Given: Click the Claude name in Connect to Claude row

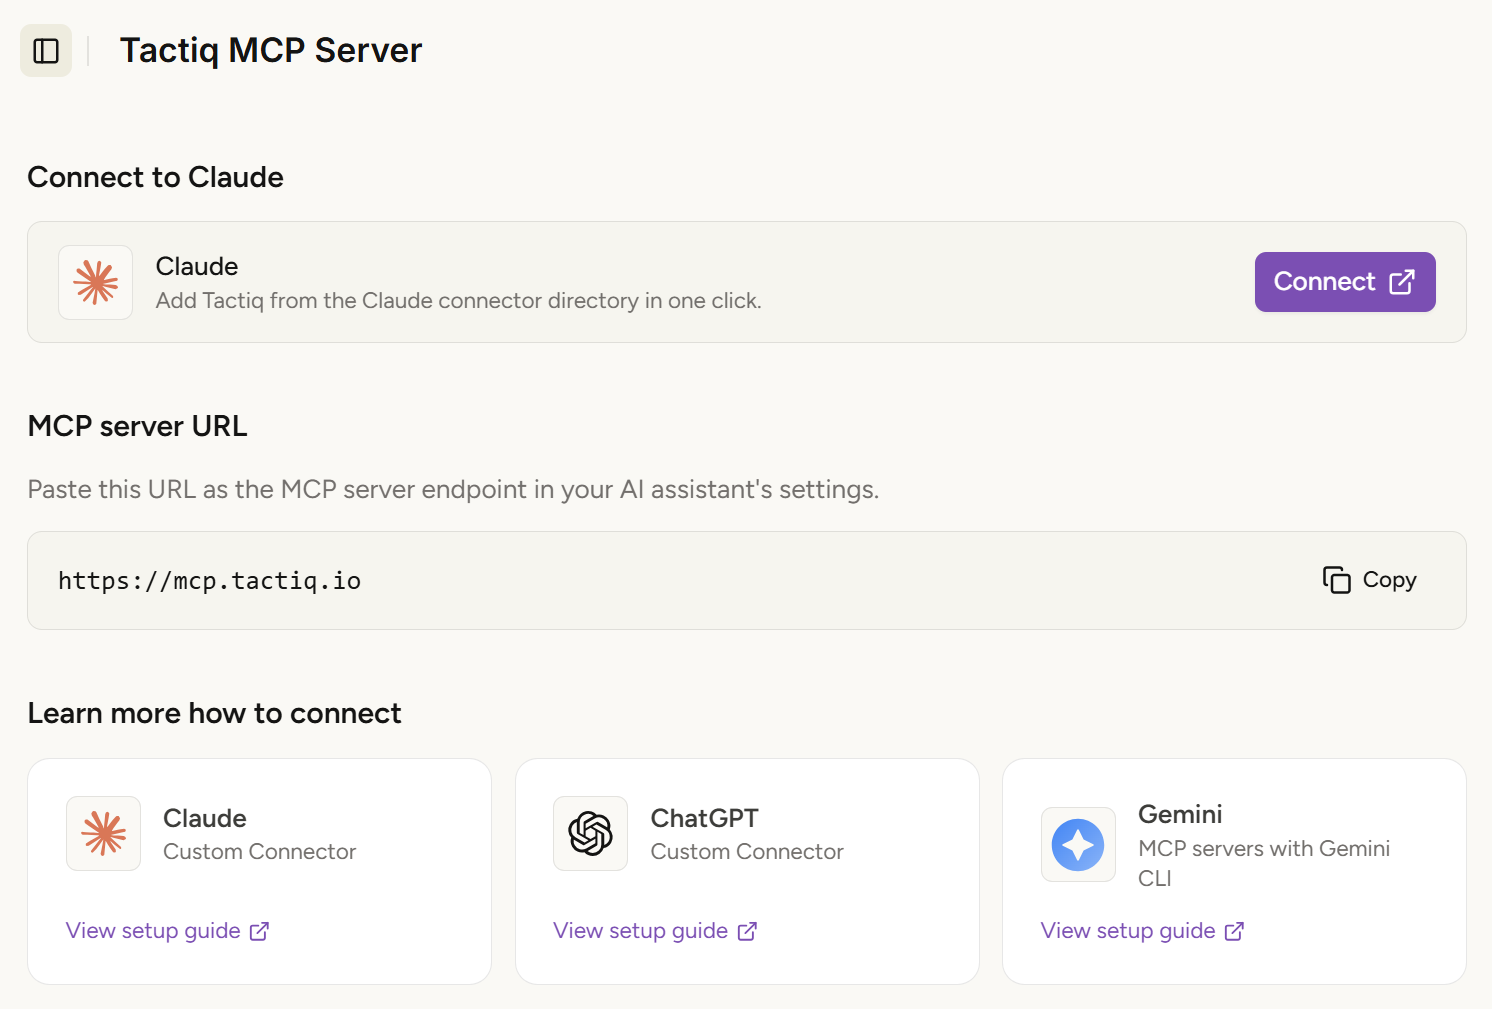Looking at the screenshot, I should [197, 267].
